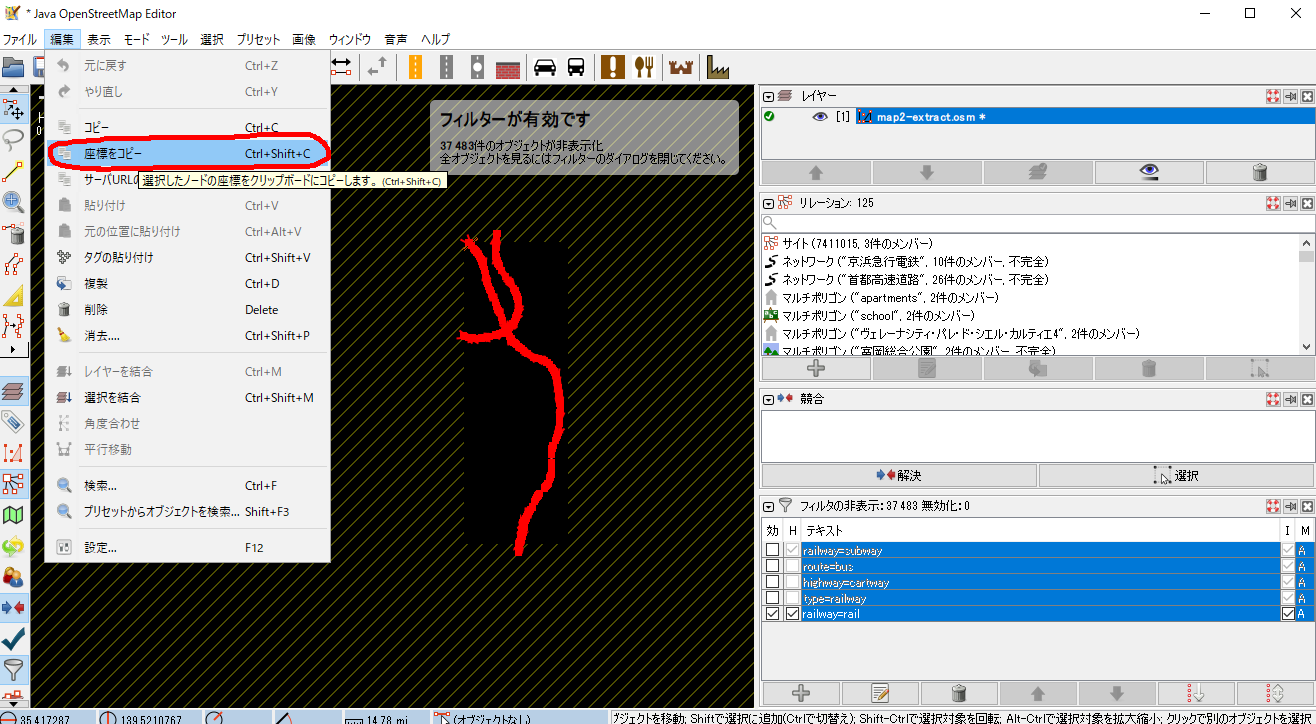1316x724 pixels.
Task: Uncheck the enabled box for railway=rail filter
Action: 772,614
